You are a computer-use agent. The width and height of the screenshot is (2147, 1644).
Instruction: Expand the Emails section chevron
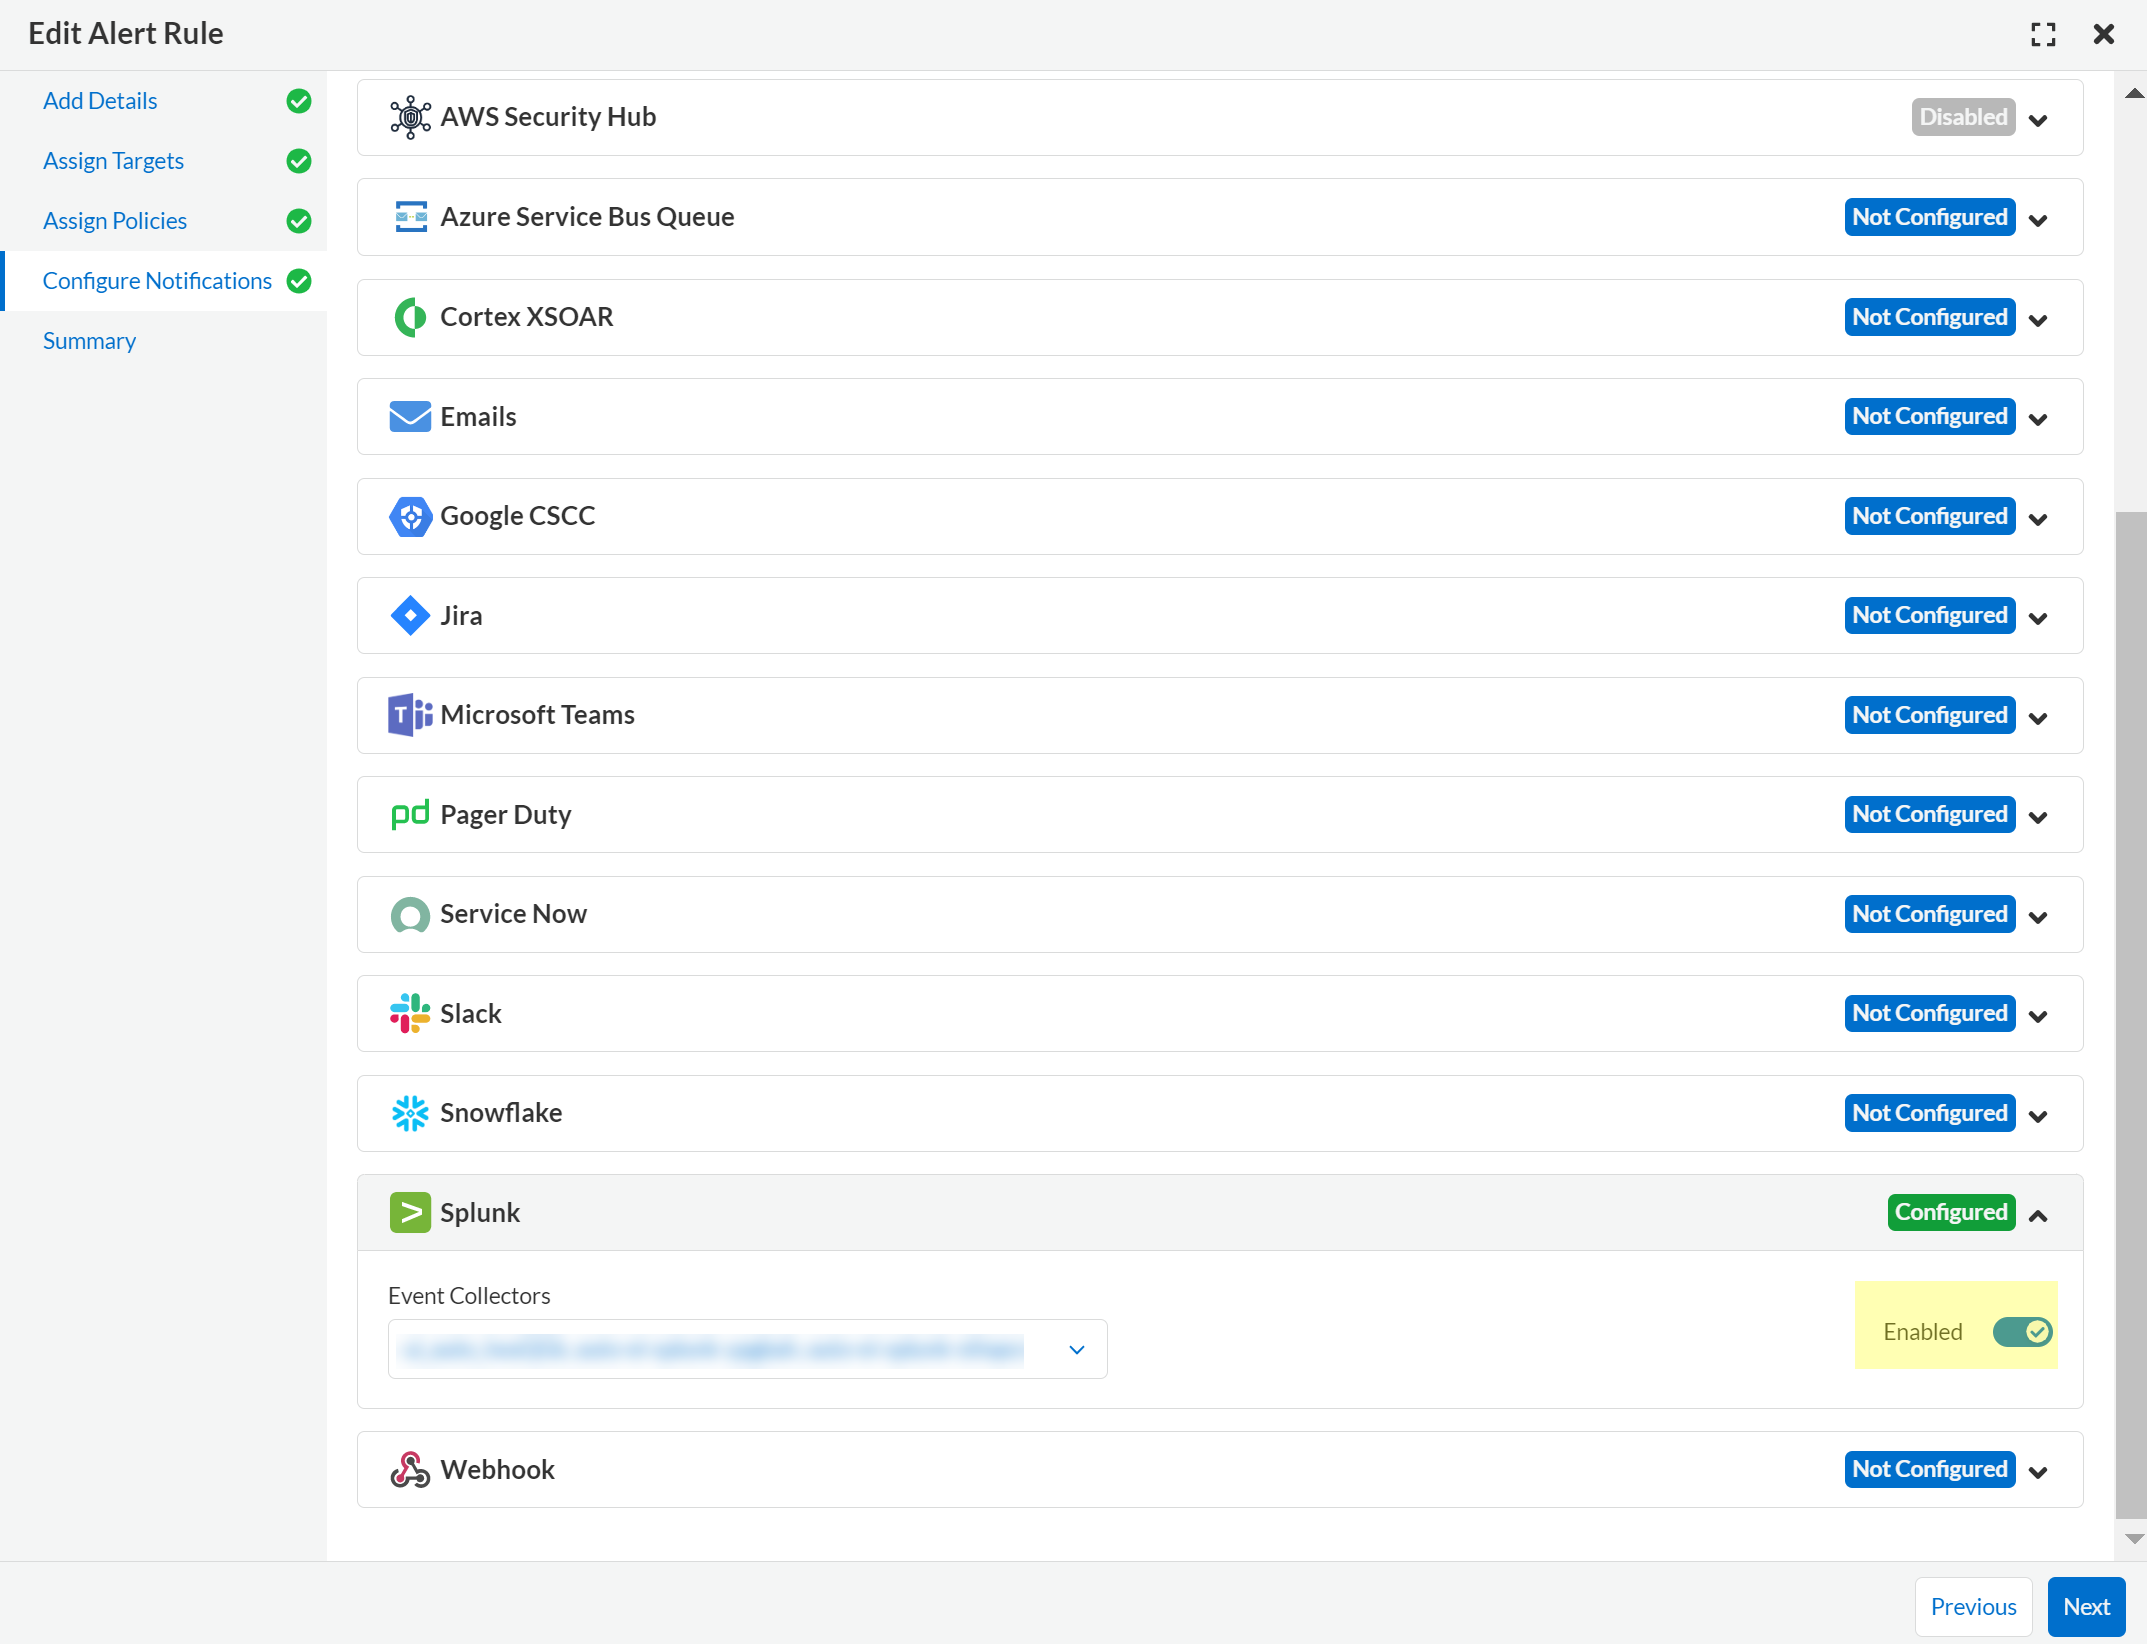[x=2038, y=419]
